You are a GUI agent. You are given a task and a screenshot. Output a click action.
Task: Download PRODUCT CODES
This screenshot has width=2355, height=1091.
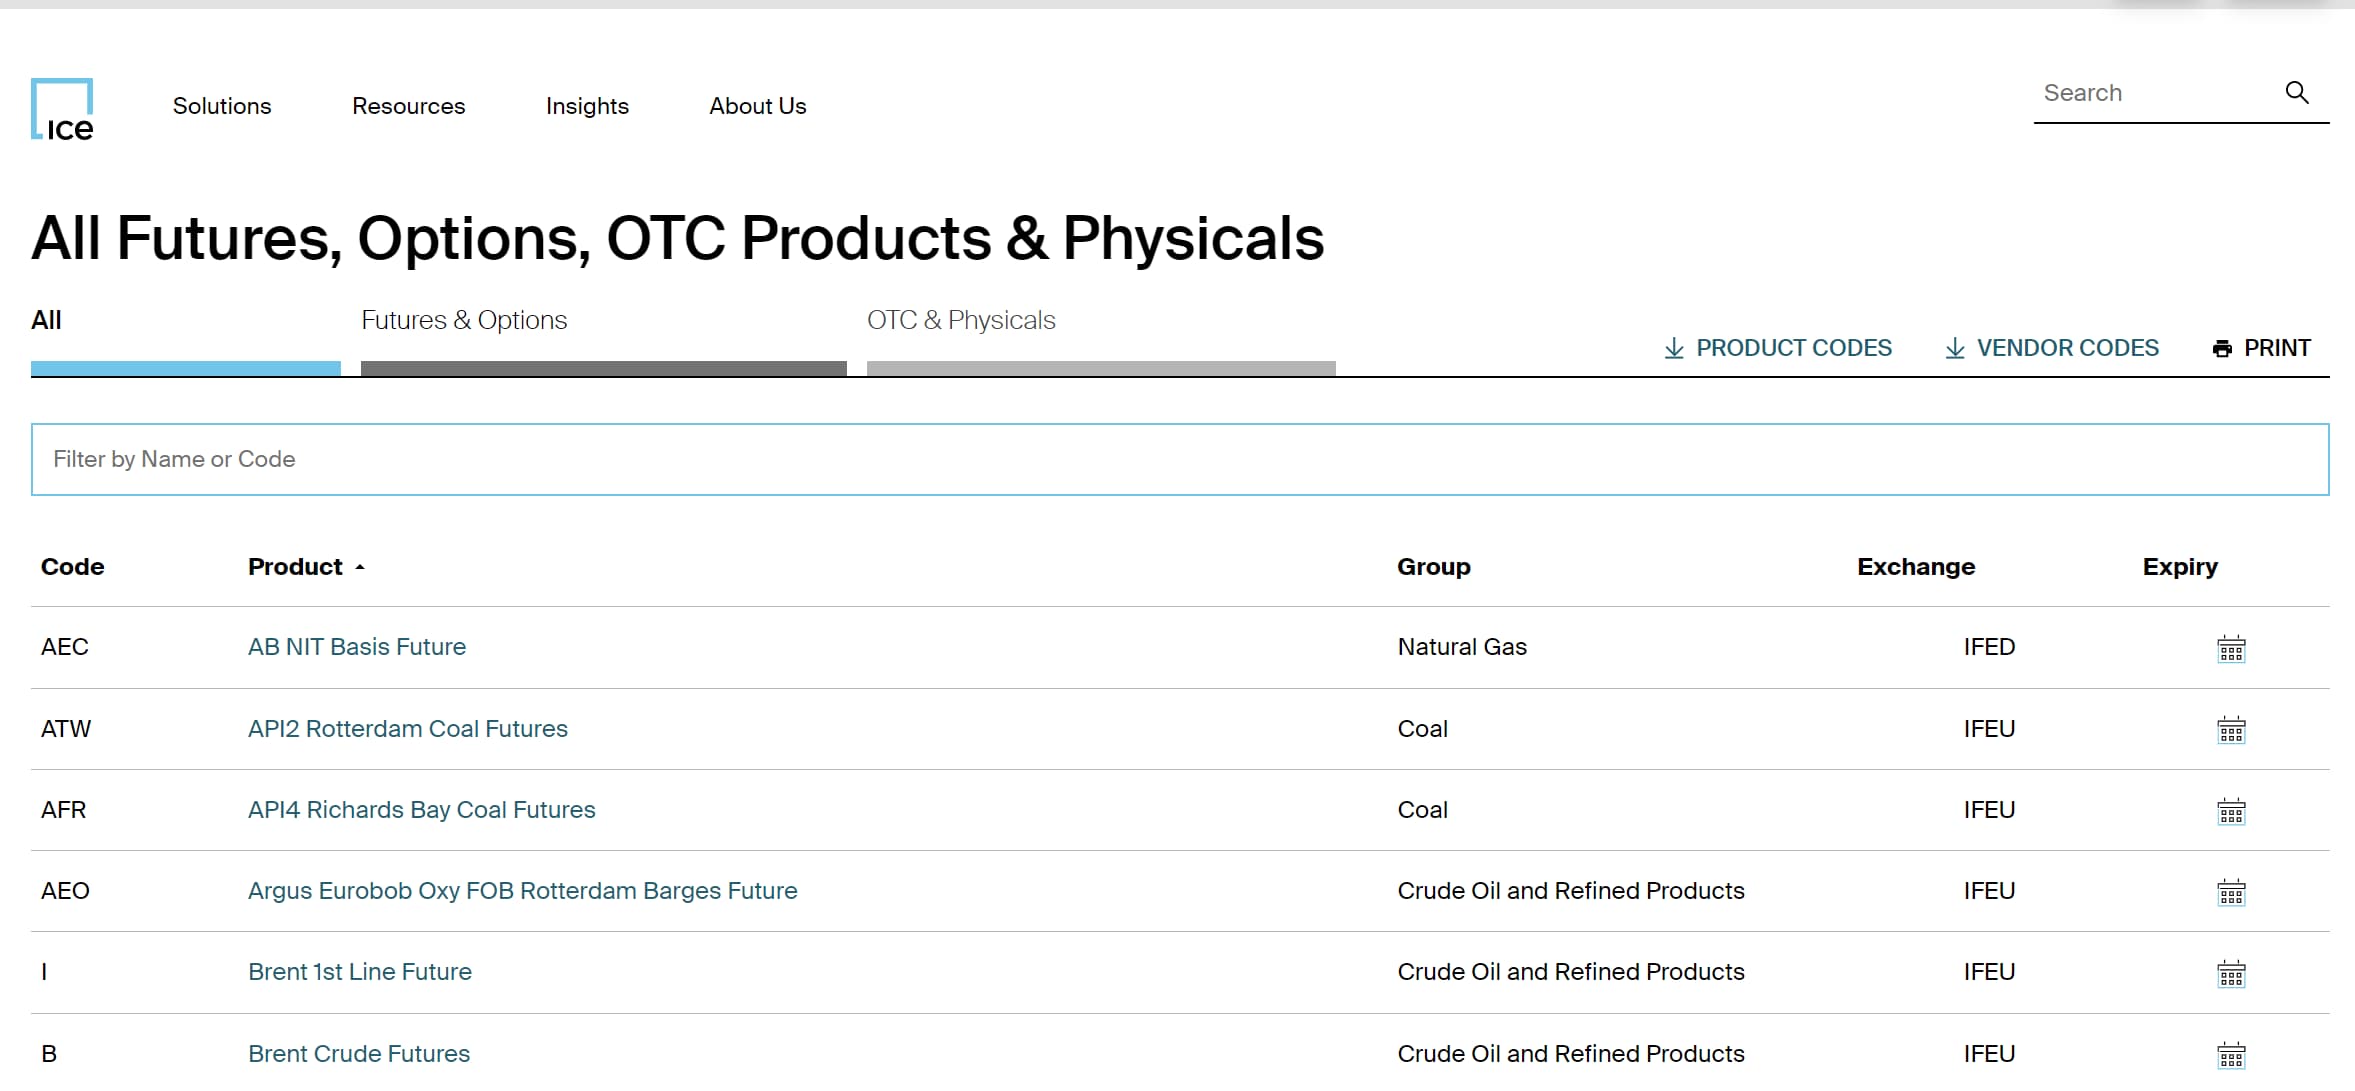pos(1778,348)
